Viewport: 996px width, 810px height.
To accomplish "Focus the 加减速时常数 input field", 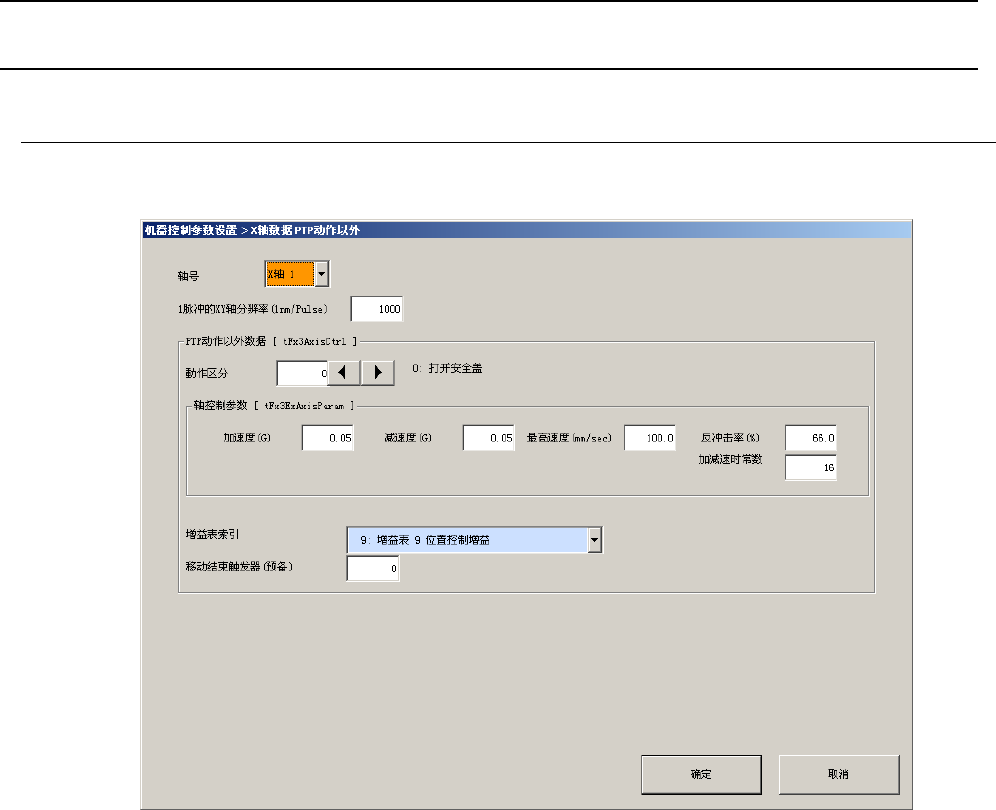I will tap(811, 467).
